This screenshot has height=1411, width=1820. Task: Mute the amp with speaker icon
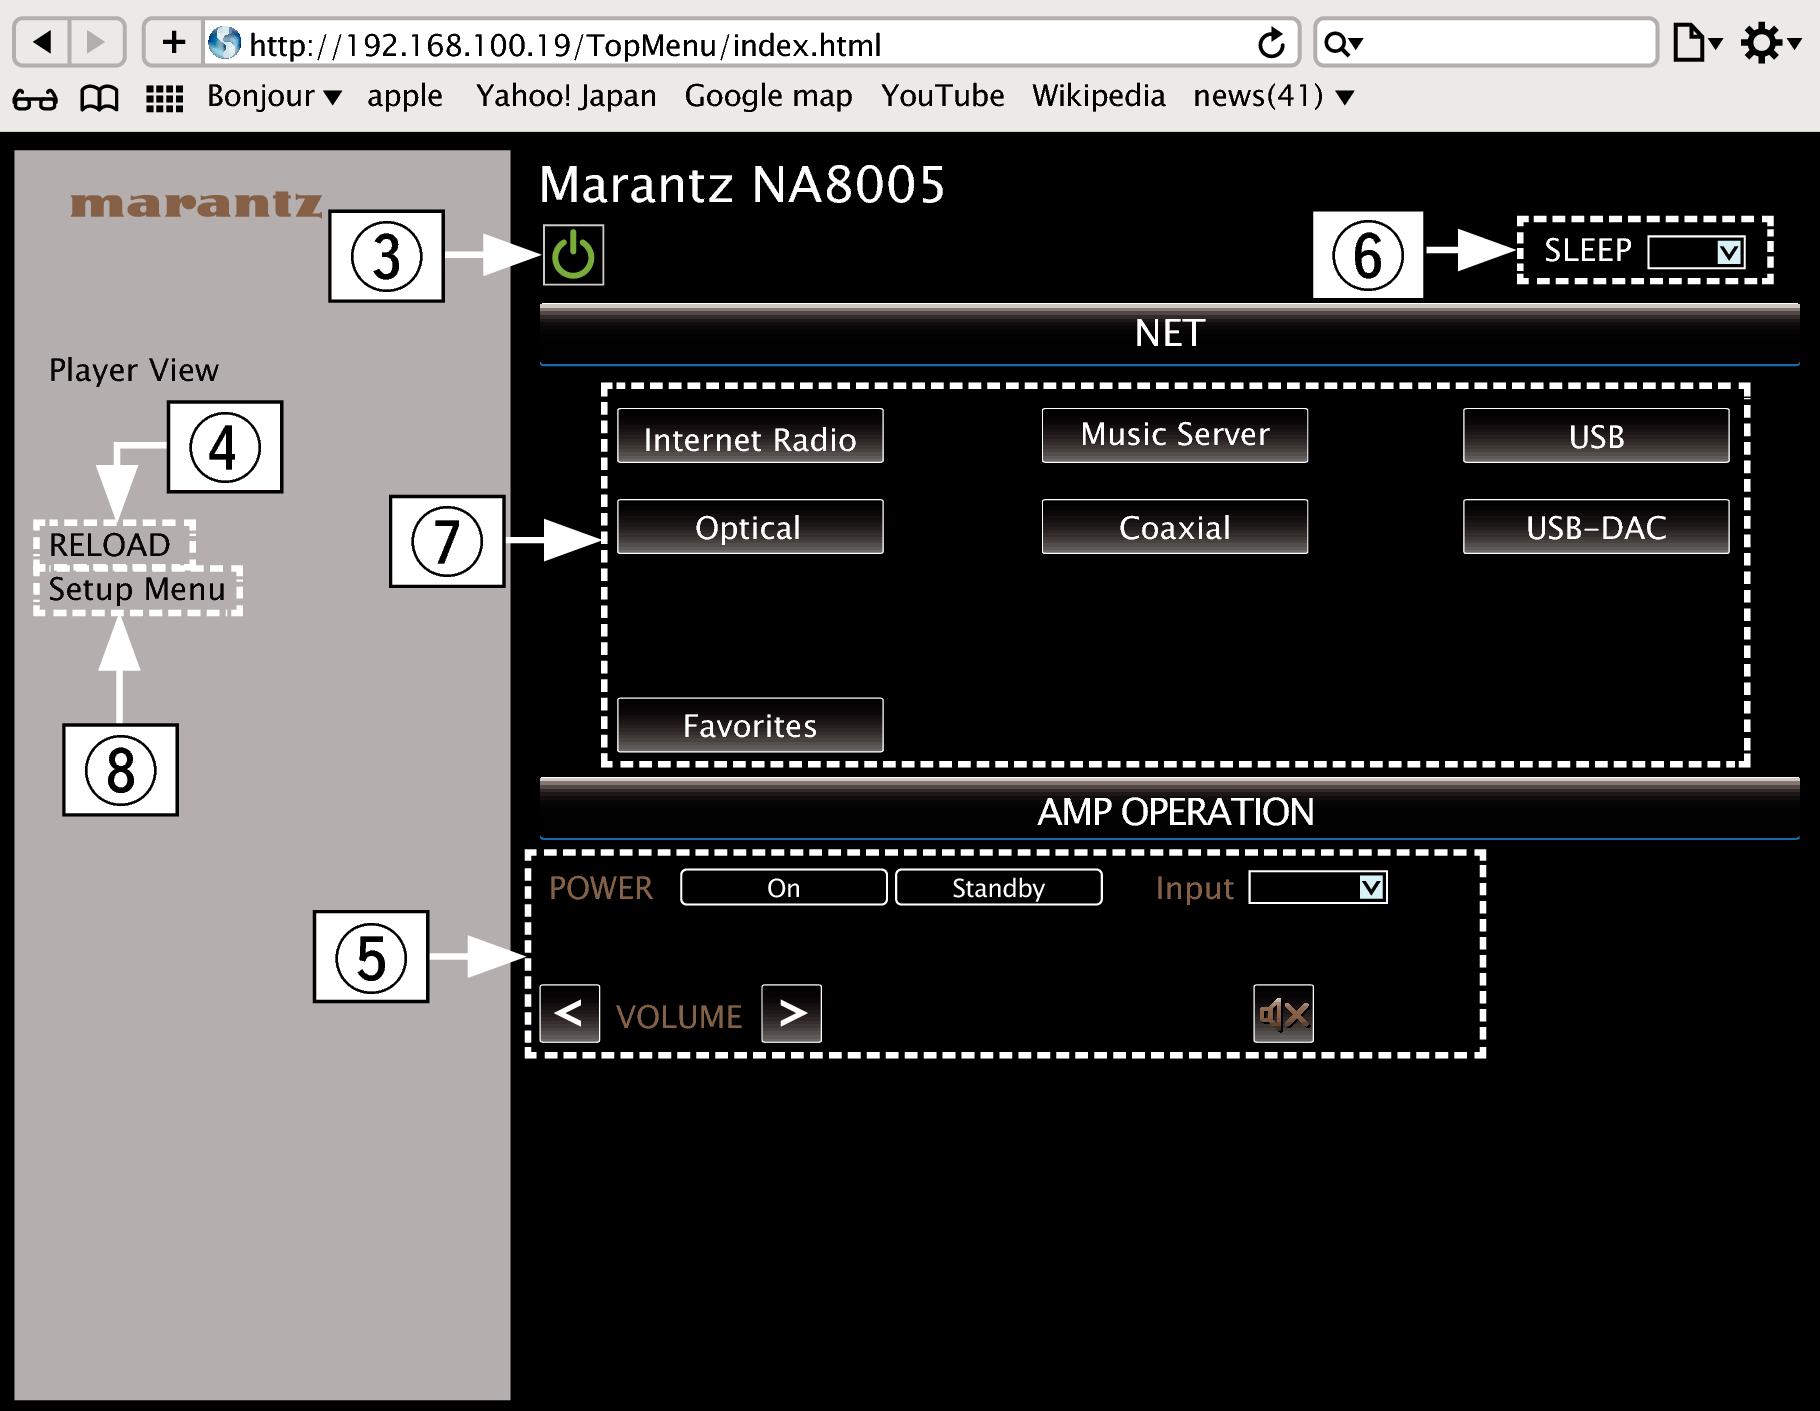(1283, 1014)
